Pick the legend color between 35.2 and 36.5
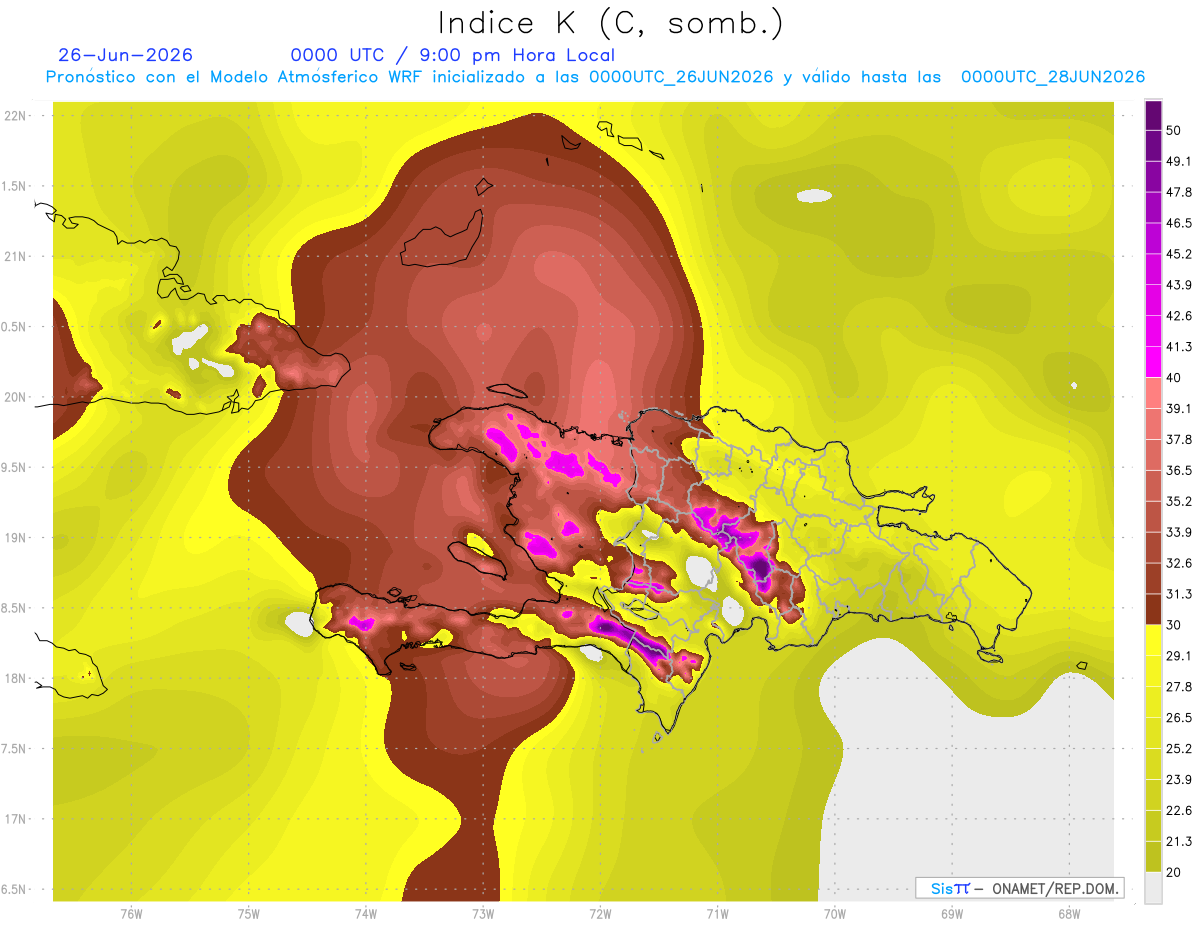Screen dimensions: 1200x927 point(1153,485)
